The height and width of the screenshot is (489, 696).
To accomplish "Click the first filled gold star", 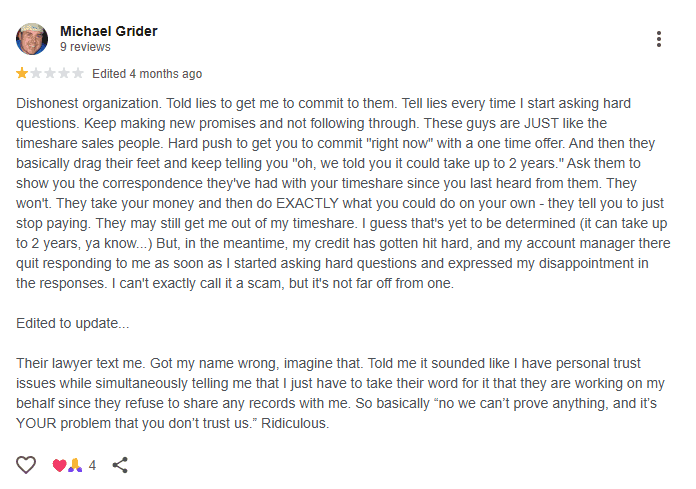I will 22,74.
